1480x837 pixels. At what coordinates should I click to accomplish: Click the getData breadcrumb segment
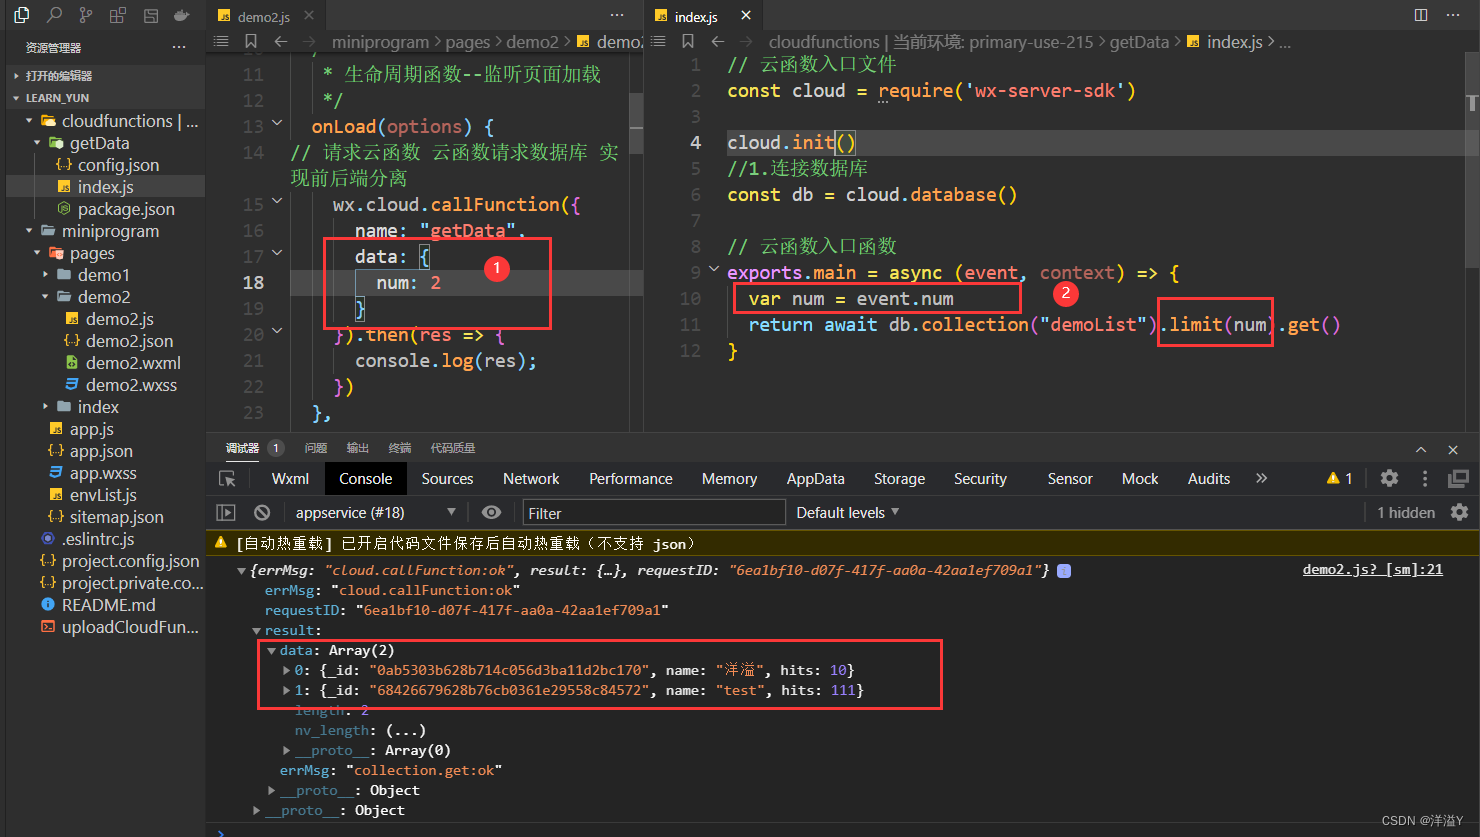pos(1139,42)
